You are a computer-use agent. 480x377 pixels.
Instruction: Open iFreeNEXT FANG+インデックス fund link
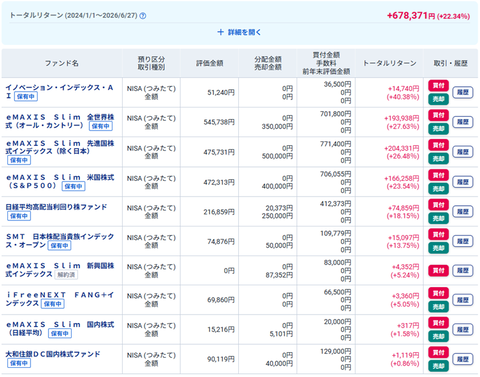click(x=60, y=299)
